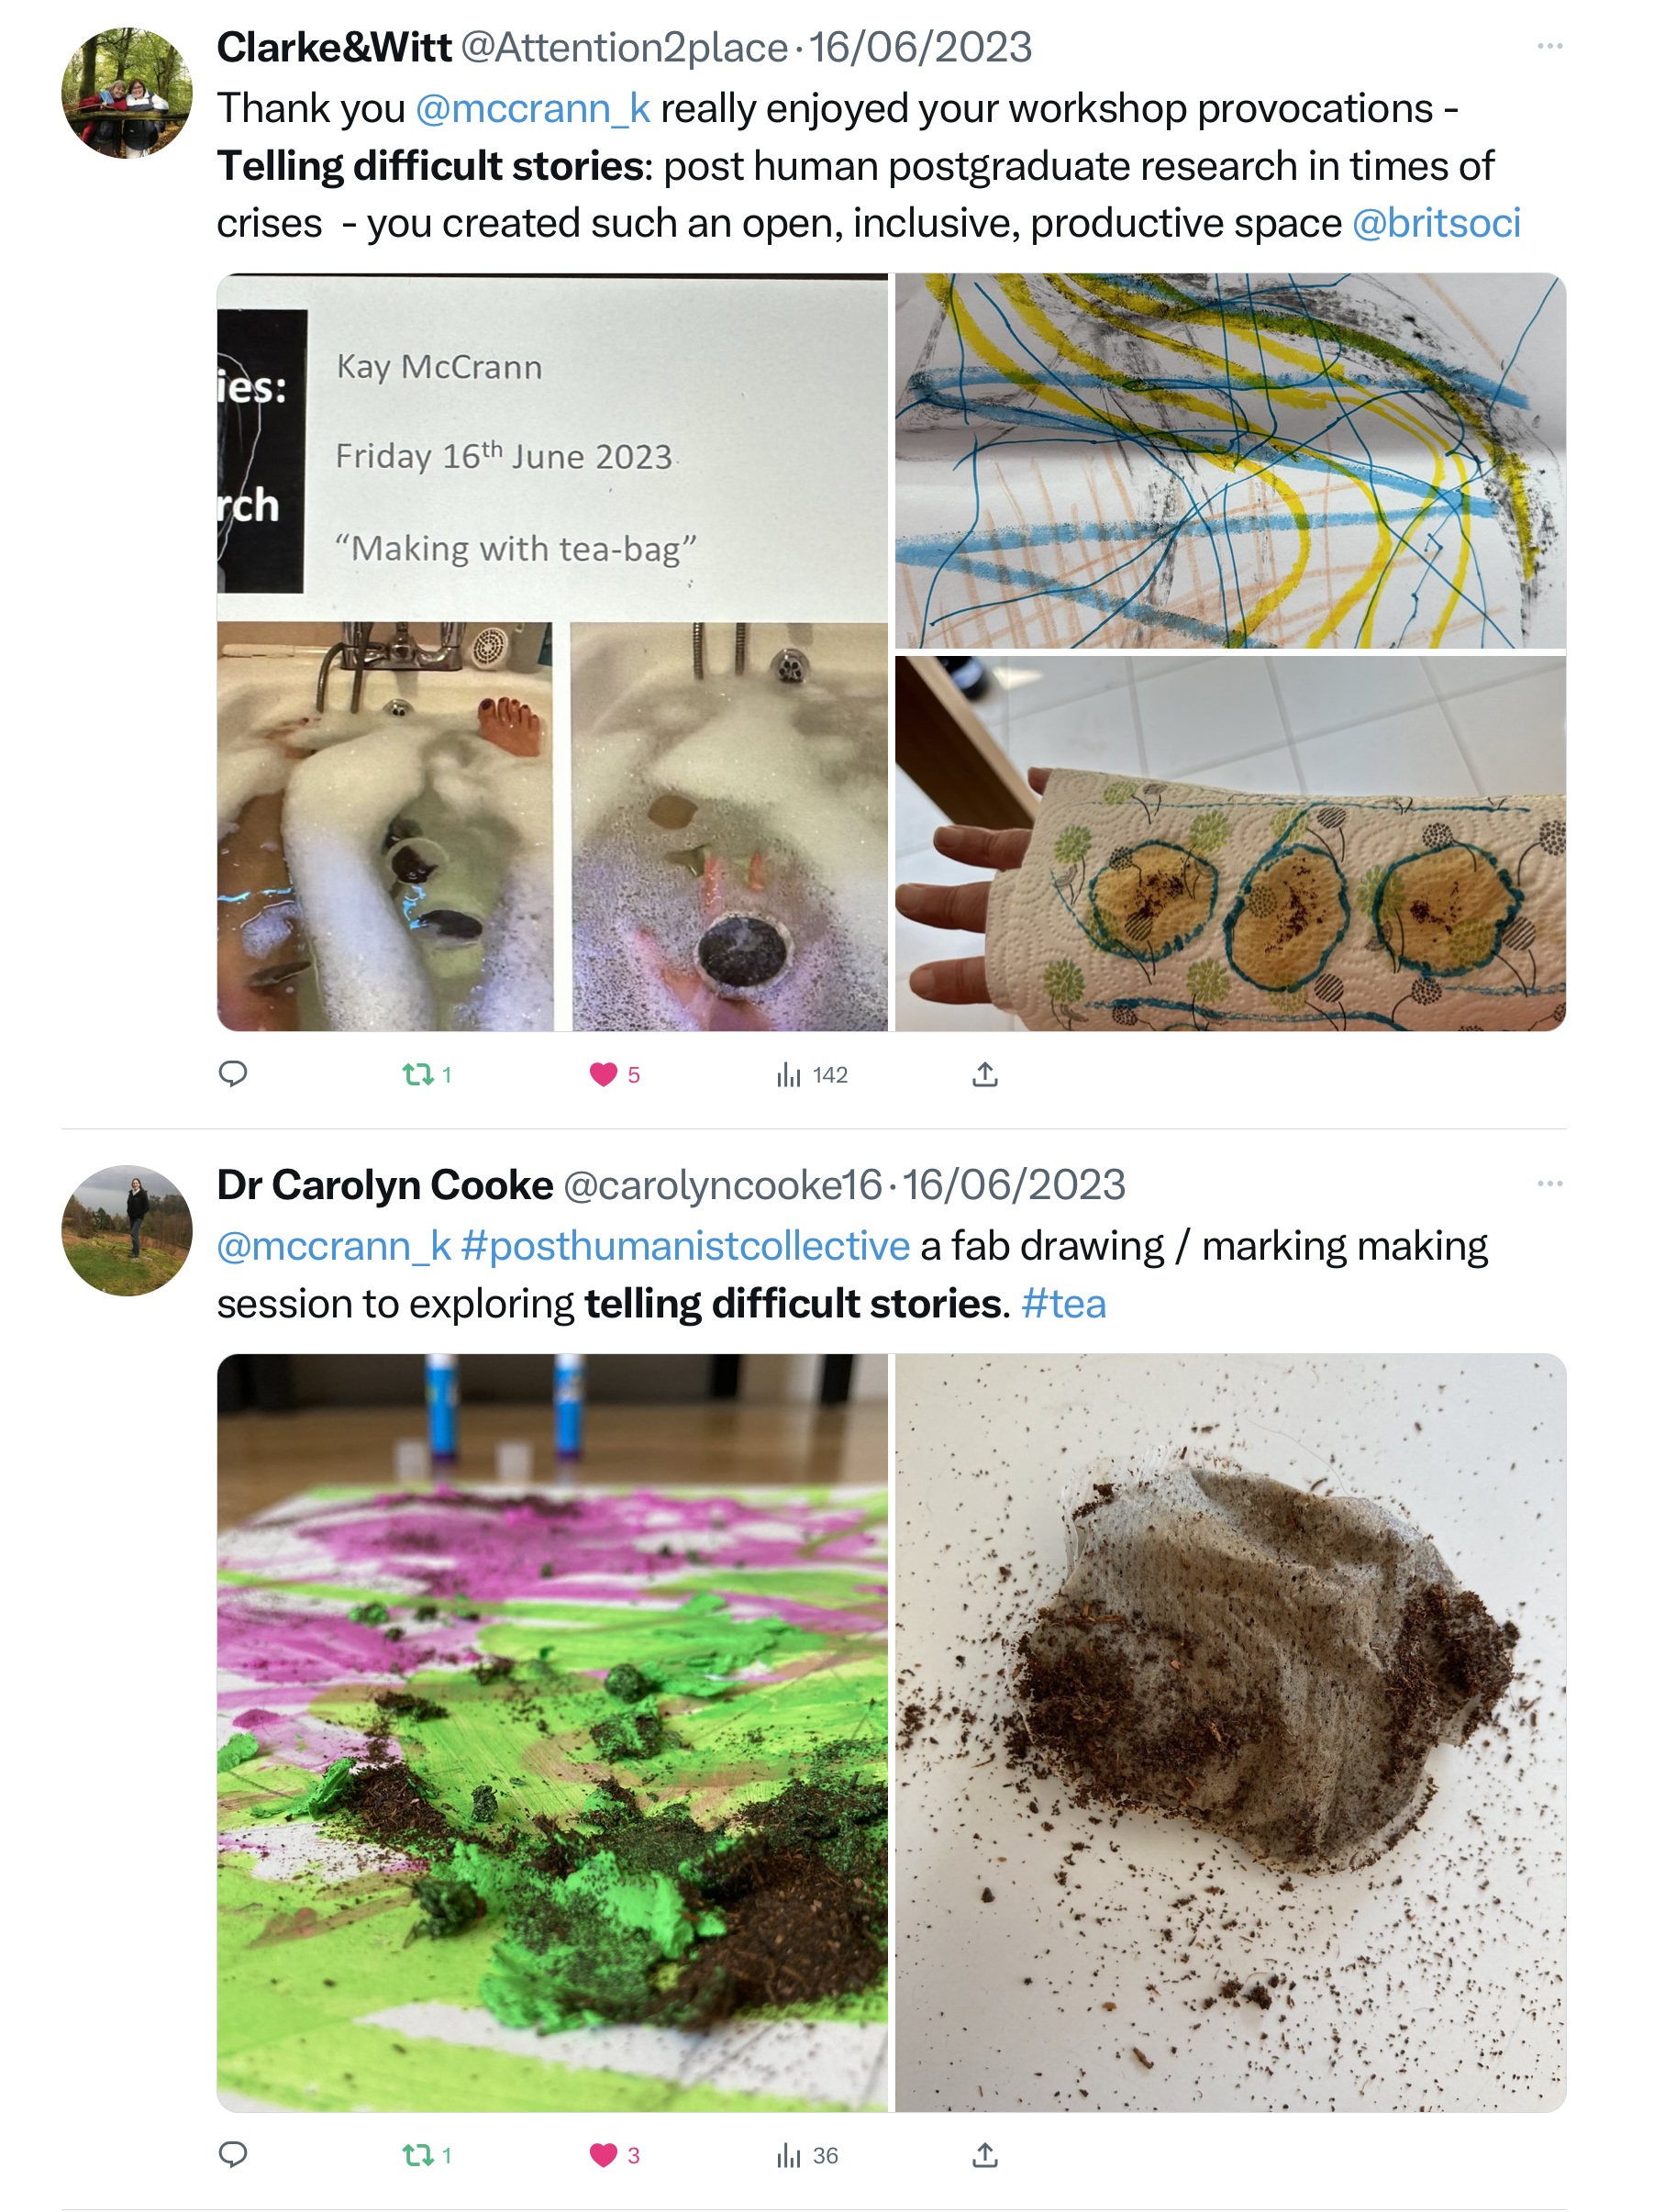Screen dimensions: 1665x2212
Task: Unlike the Clarke&Witt tweet with 5 likes
Action: pyautogui.click(x=603, y=1075)
